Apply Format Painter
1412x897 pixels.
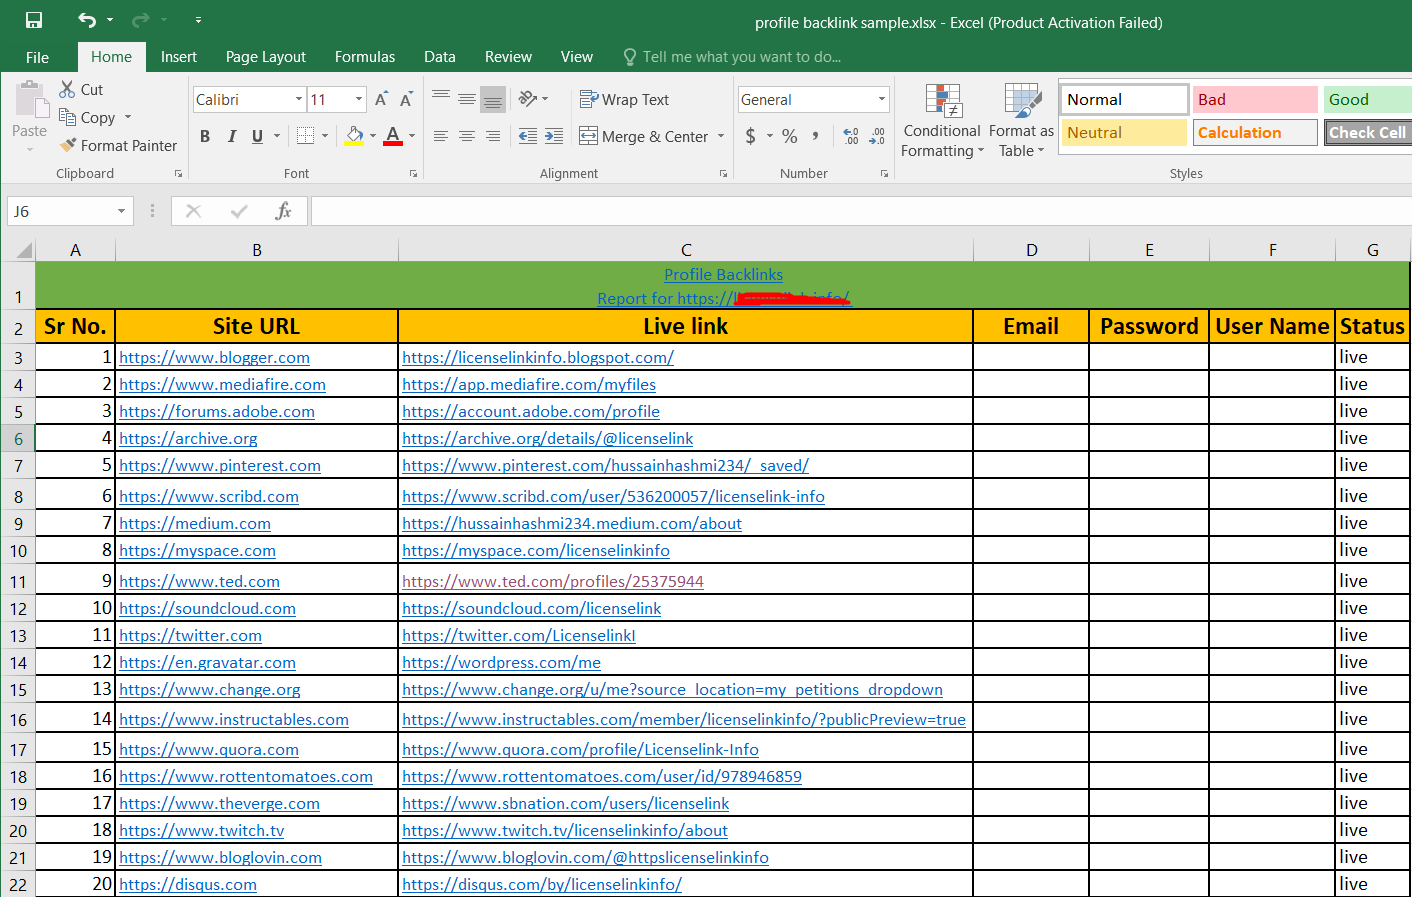click(117, 145)
